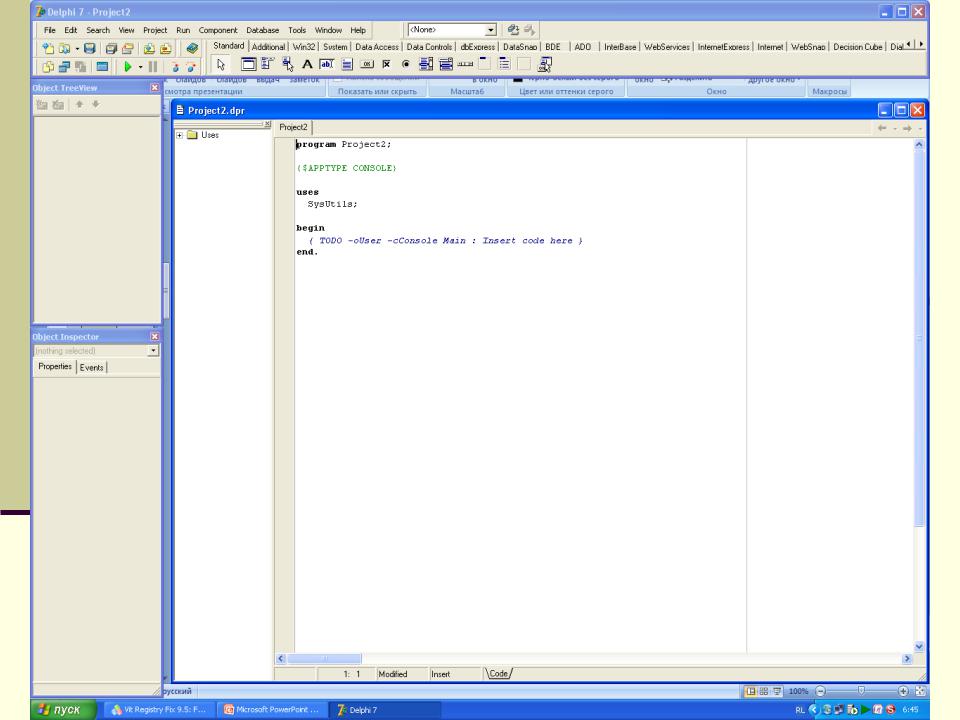Image resolution: width=960 pixels, height=720 pixels.
Task: Switch to Vit Registry Fix taskbar button
Action: point(159,710)
